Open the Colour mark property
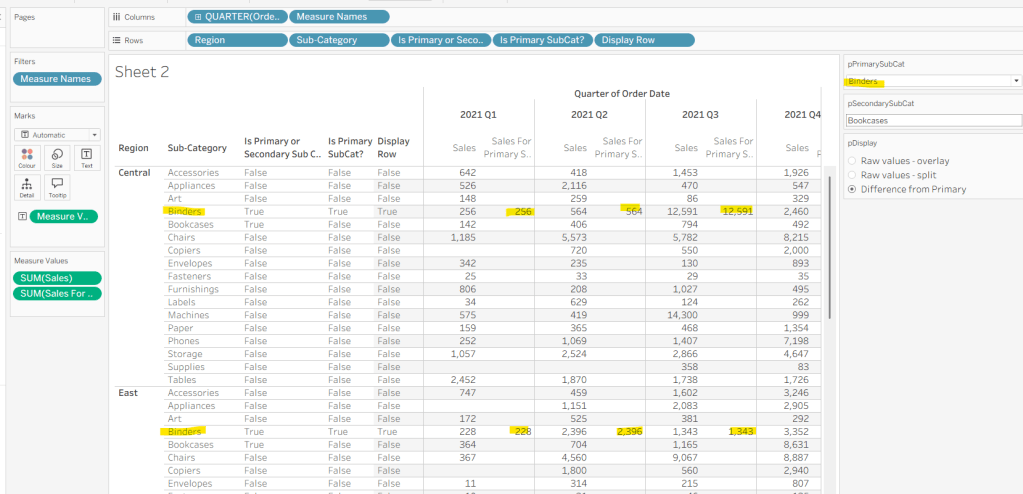The height and width of the screenshot is (494, 1023). (x=27, y=157)
